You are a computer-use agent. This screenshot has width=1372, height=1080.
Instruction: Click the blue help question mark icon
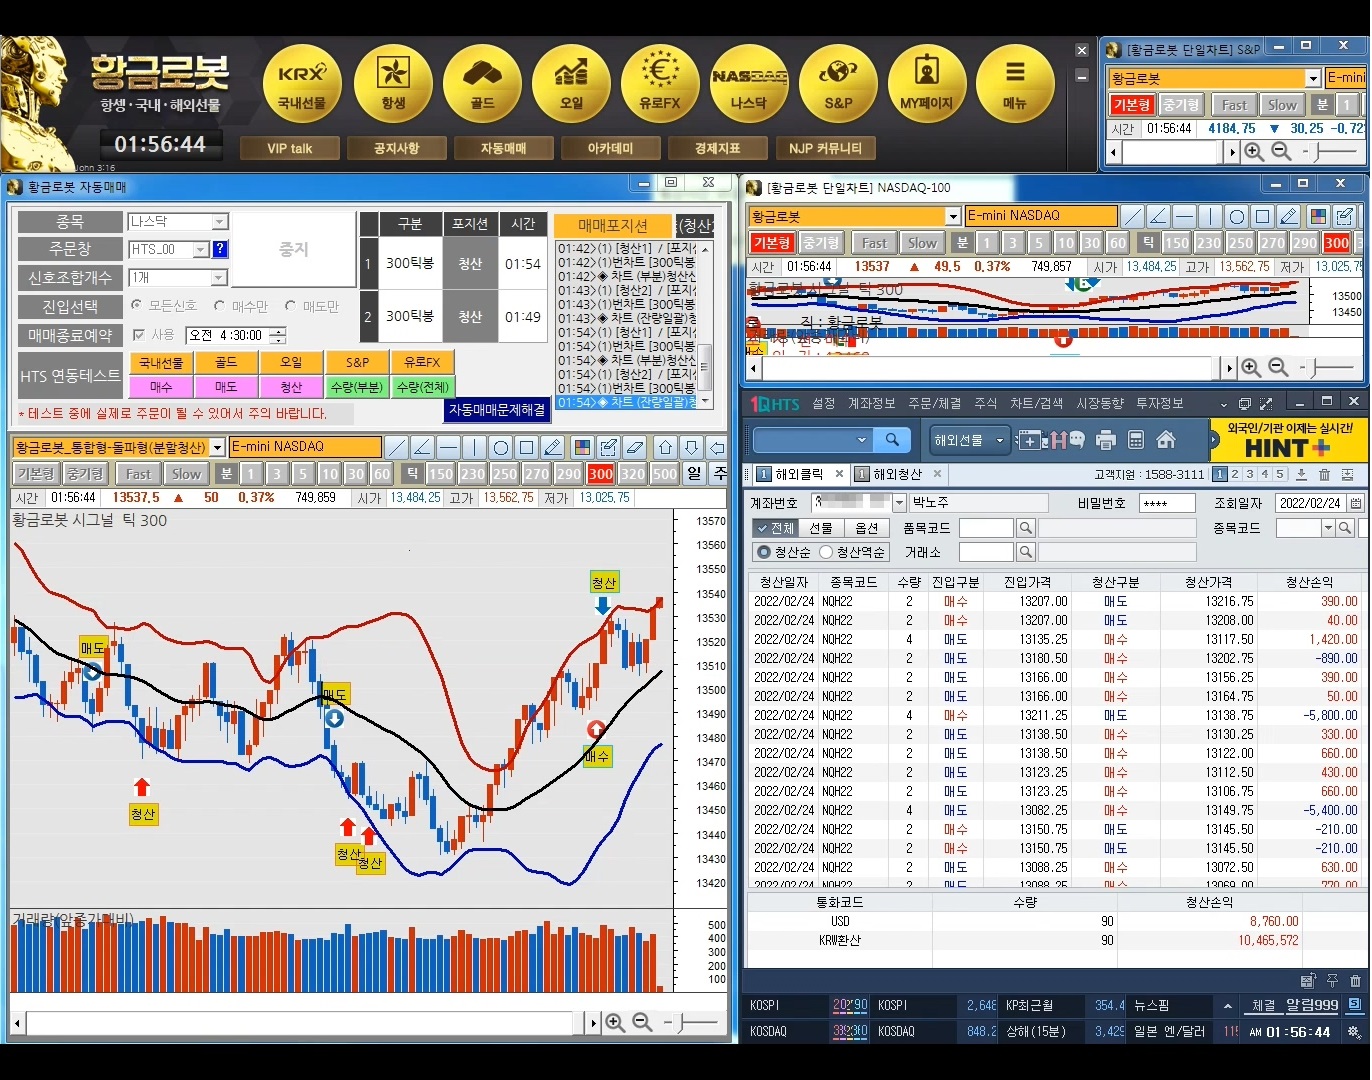click(220, 249)
